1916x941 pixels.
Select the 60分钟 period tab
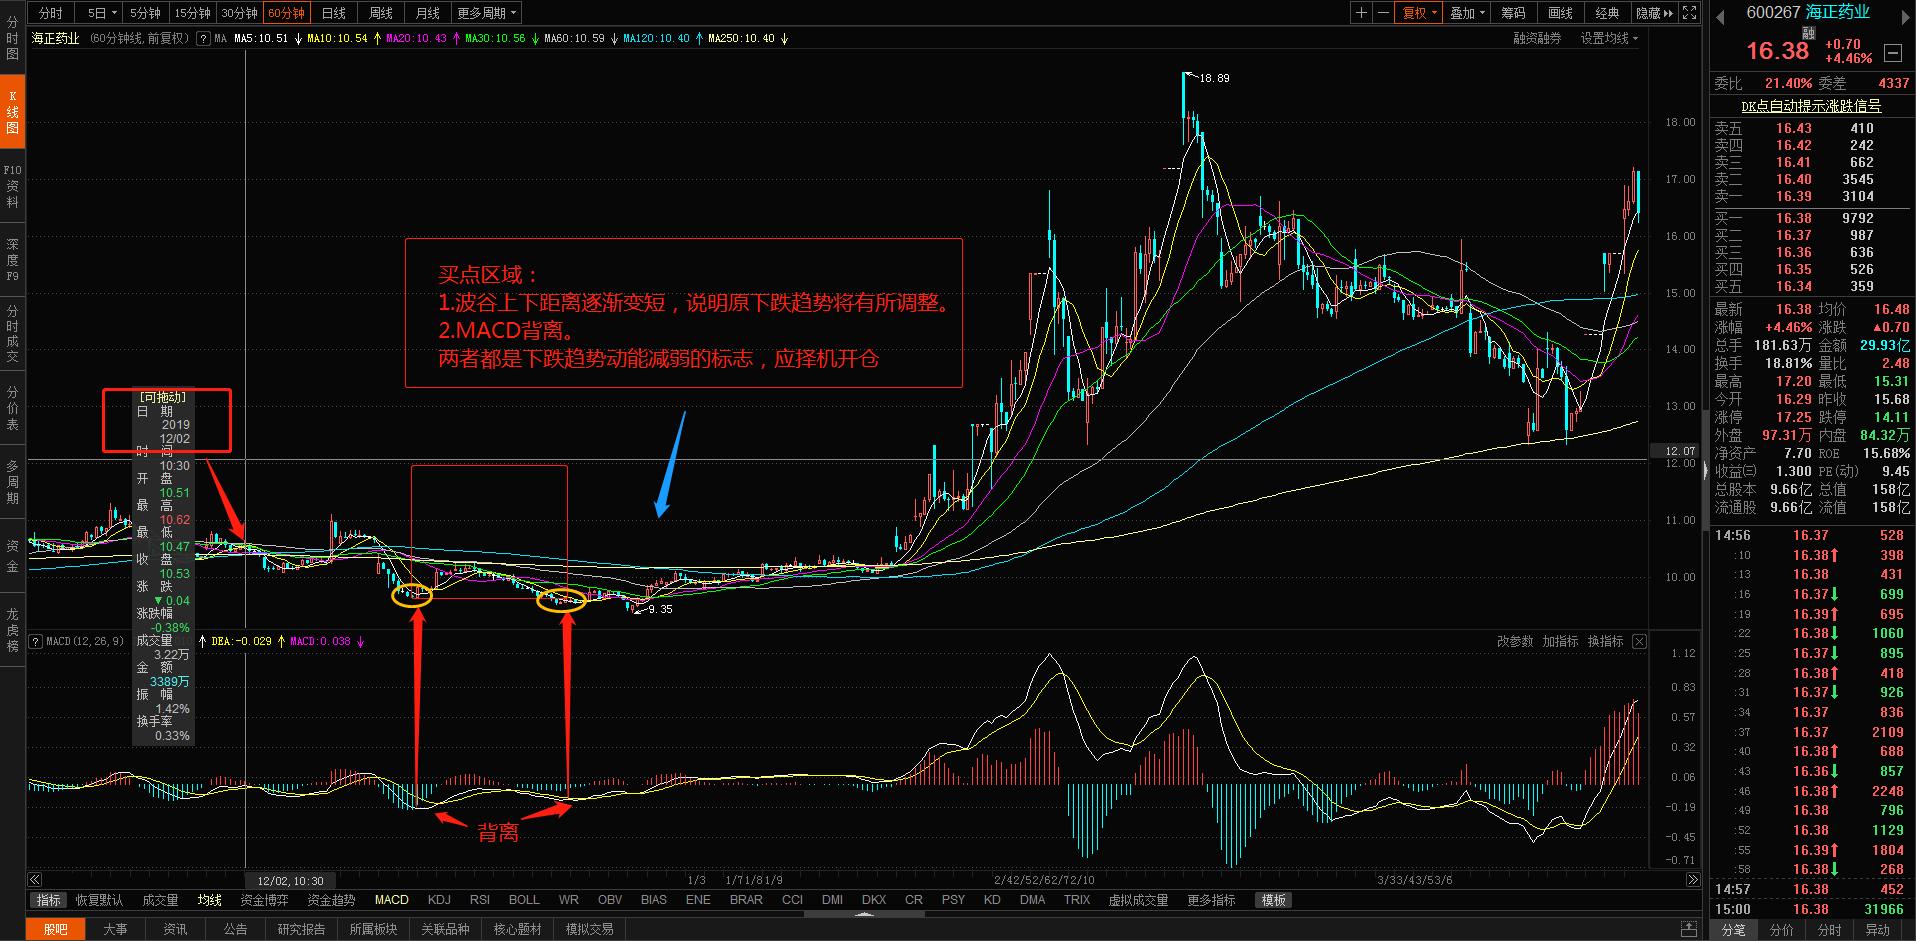tap(286, 13)
